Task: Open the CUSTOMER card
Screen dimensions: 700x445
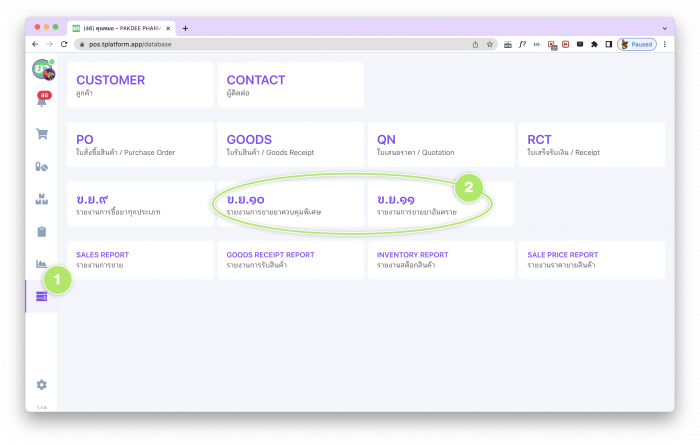Action: coord(140,85)
